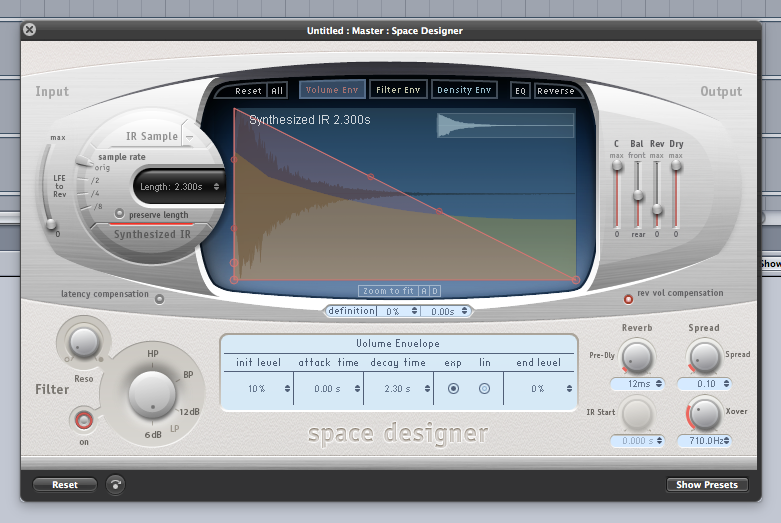781x523 pixels.
Task: Click the Xover knob
Action: (705, 411)
